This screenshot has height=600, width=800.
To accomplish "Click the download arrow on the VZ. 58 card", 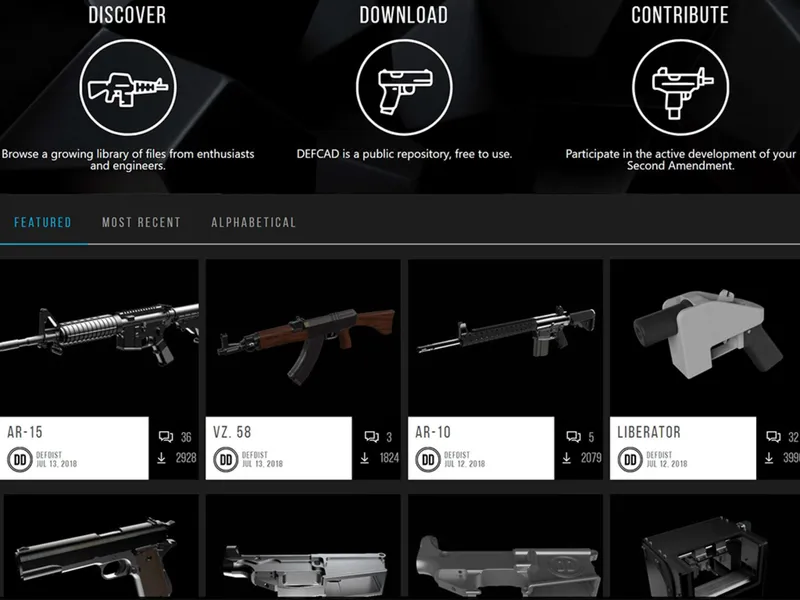I will [x=364, y=458].
